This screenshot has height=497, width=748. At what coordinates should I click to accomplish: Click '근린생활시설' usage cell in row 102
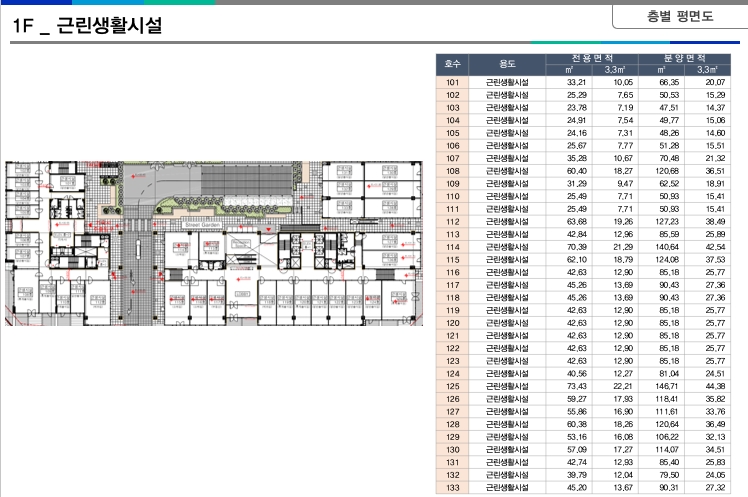(x=507, y=95)
